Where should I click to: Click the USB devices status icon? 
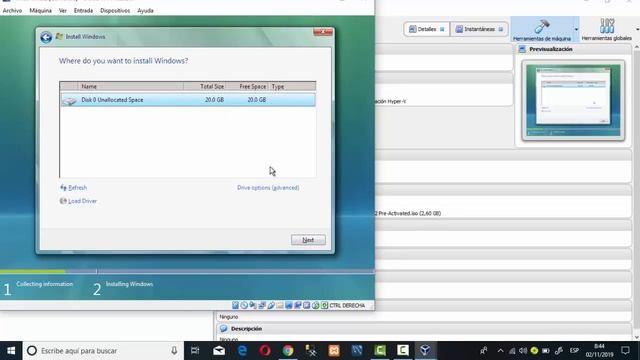271,305
